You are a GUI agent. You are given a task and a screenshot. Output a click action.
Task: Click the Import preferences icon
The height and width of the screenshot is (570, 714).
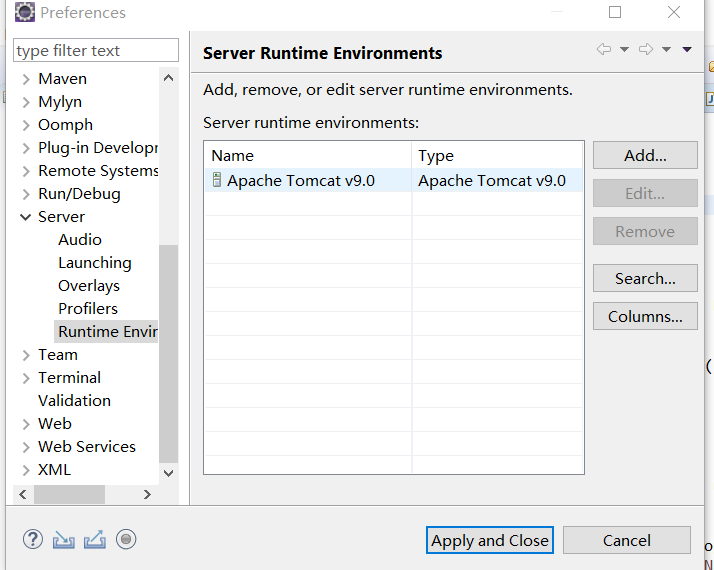pyautogui.click(x=64, y=539)
